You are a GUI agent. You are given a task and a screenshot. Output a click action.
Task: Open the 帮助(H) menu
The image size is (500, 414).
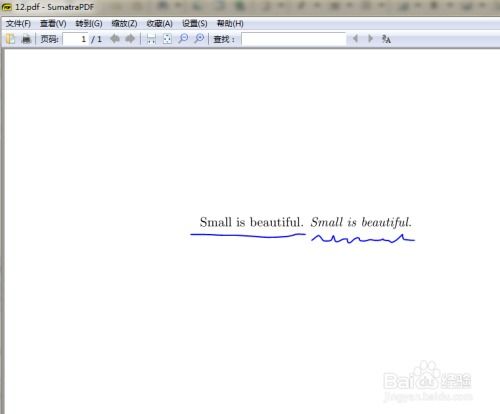(x=230, y=24)
